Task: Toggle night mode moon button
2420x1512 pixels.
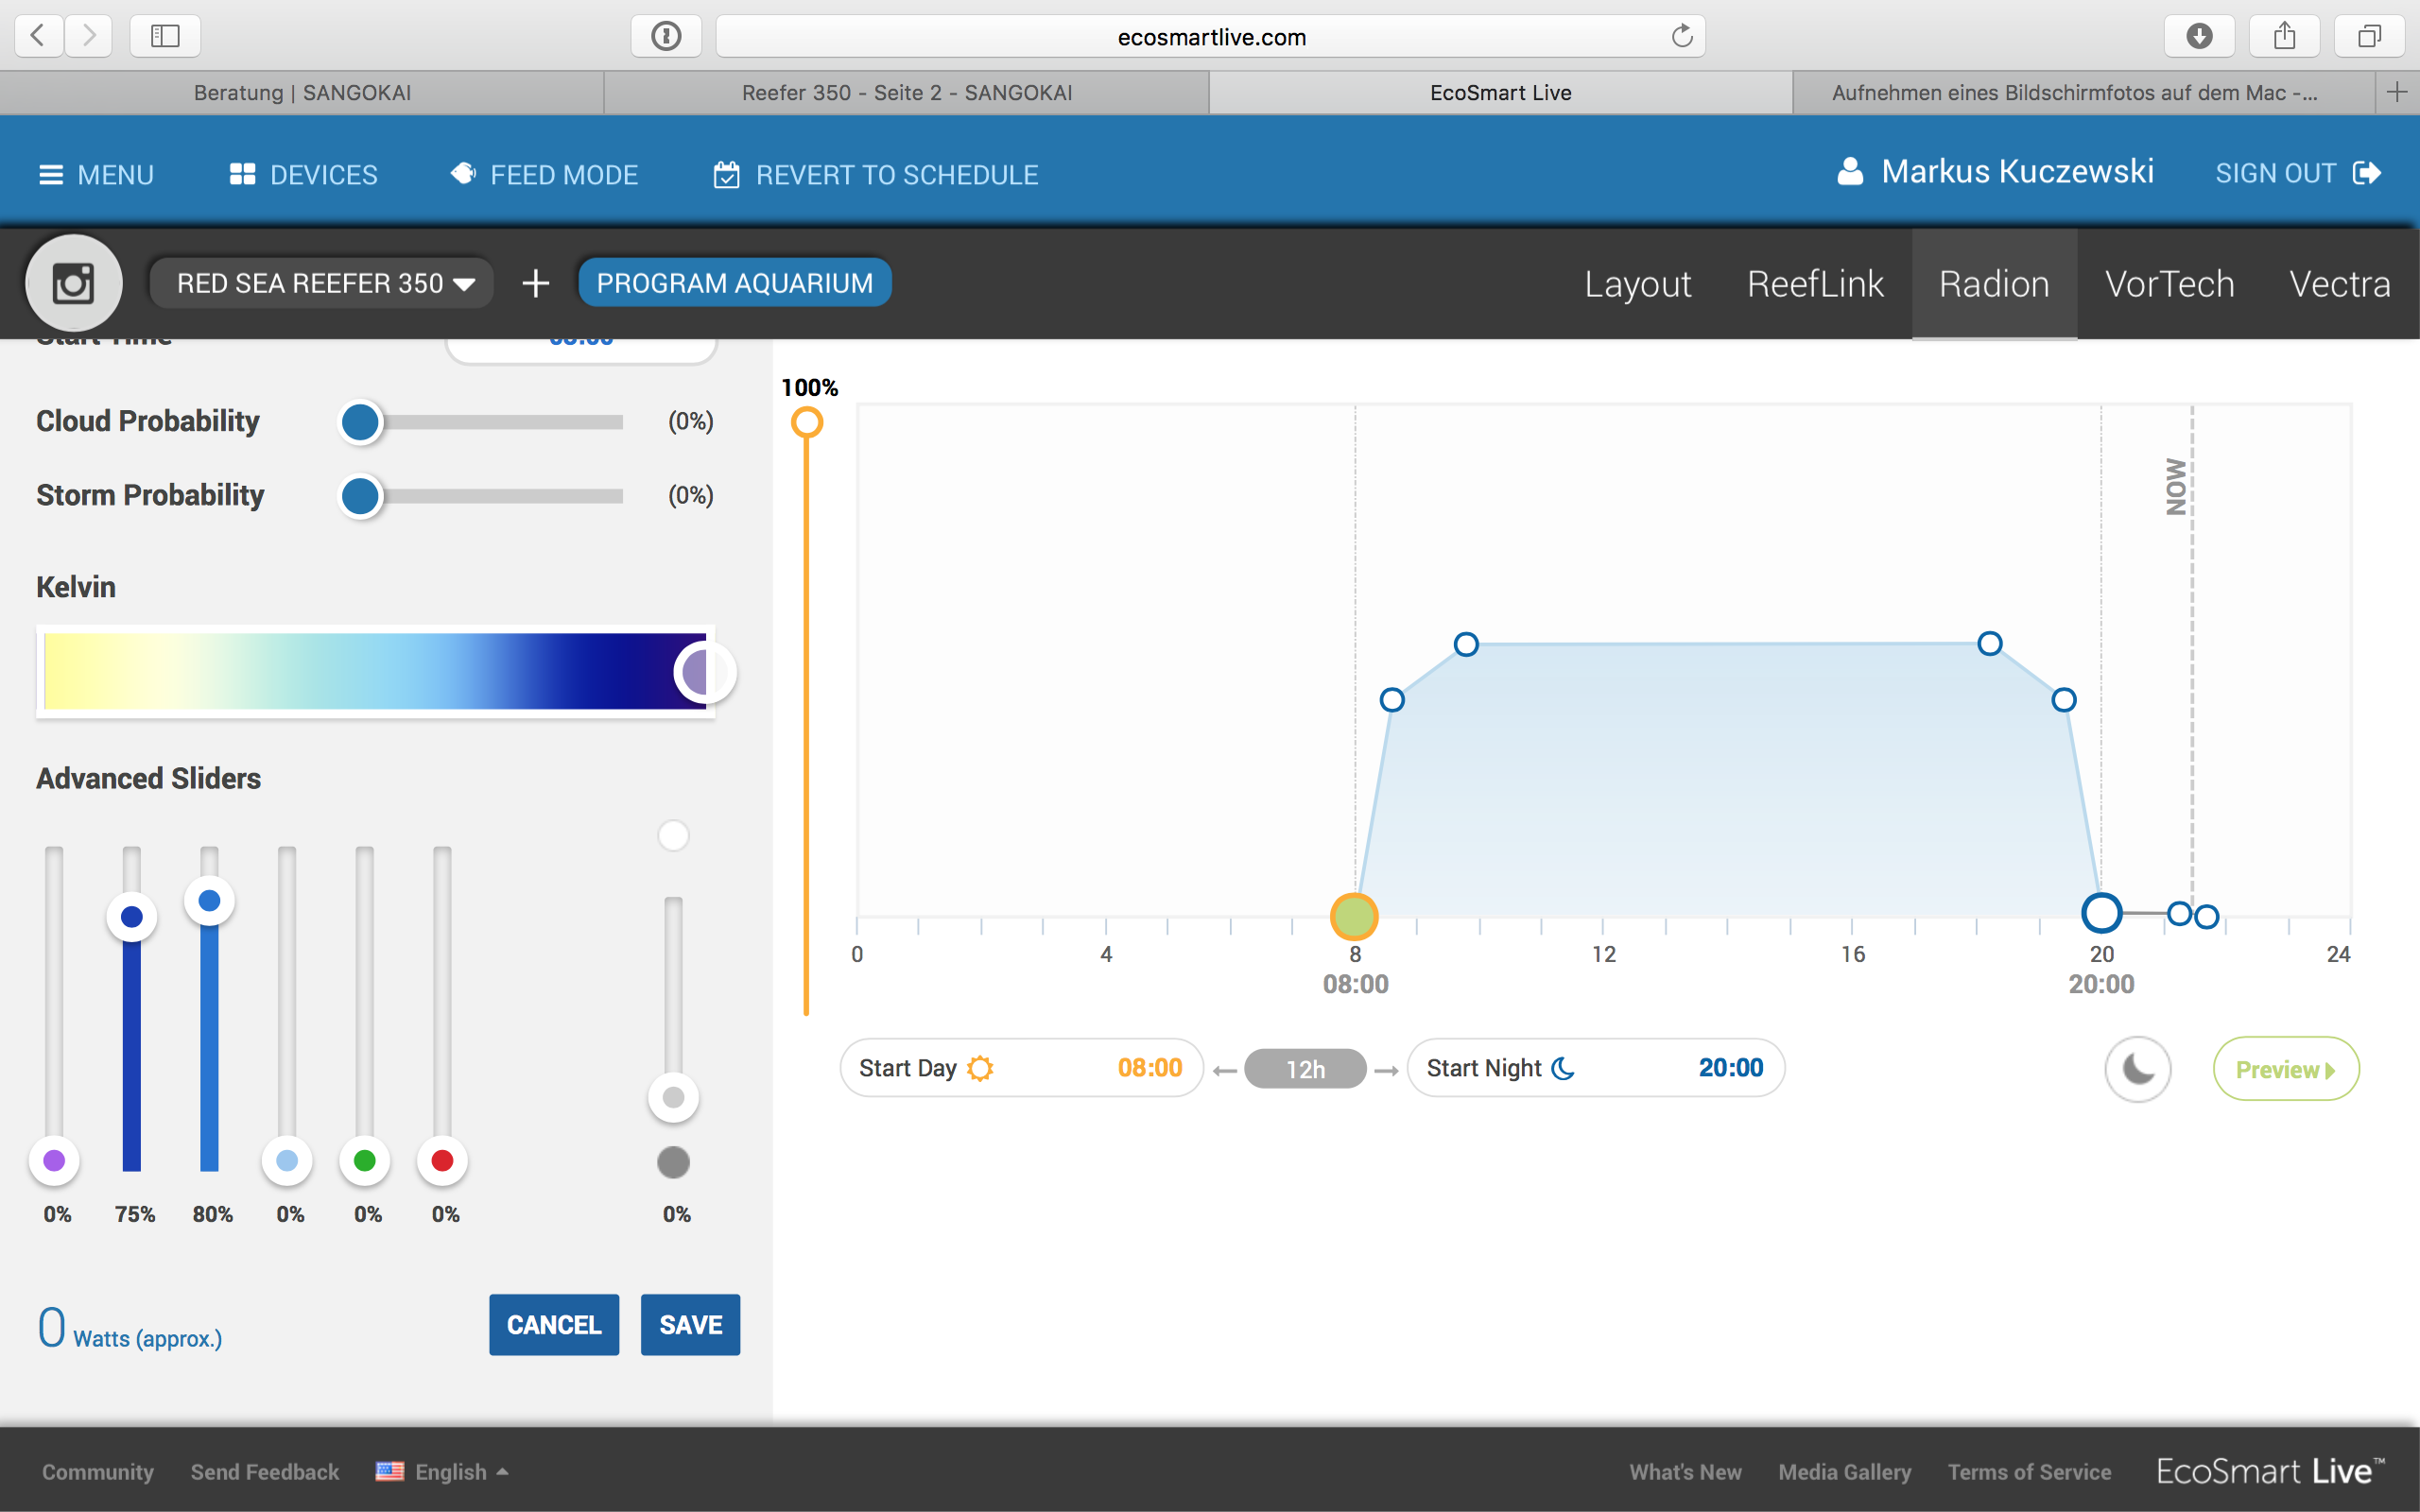Action: coord(2137,1069)
